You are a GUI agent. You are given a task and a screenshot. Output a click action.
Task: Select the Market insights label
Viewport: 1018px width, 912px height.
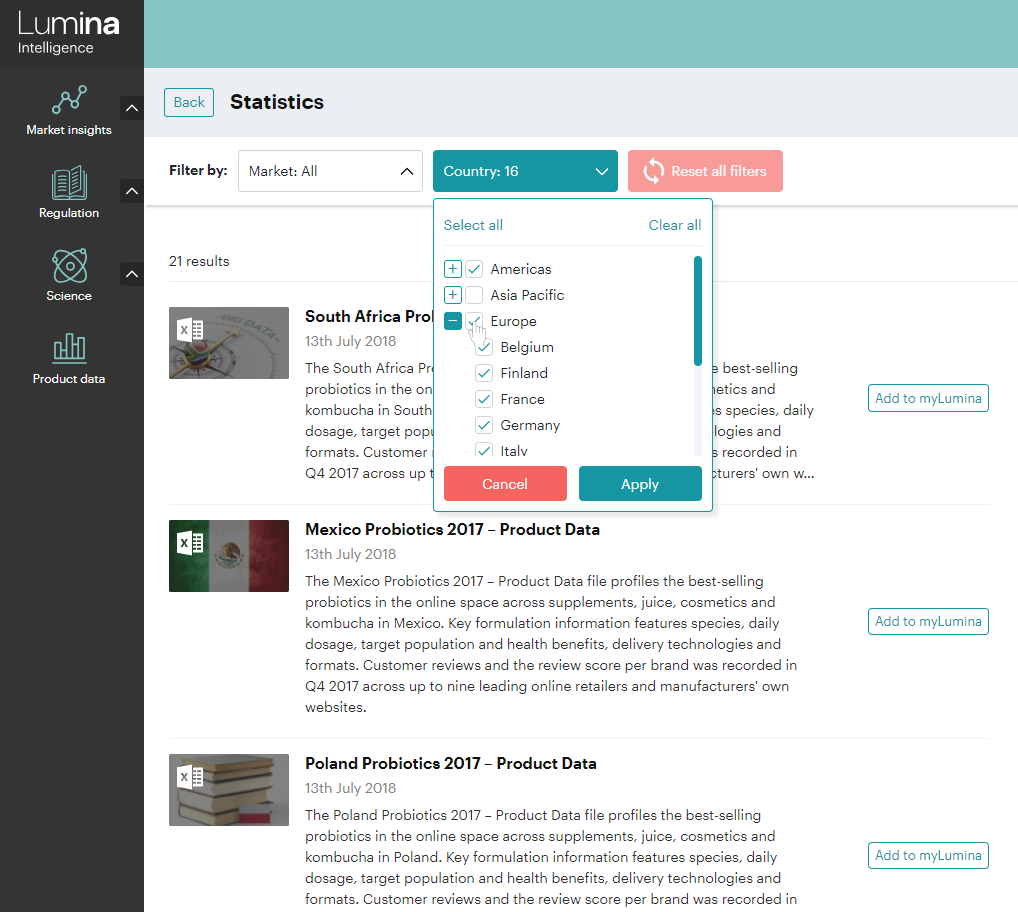tap(69, 130)
